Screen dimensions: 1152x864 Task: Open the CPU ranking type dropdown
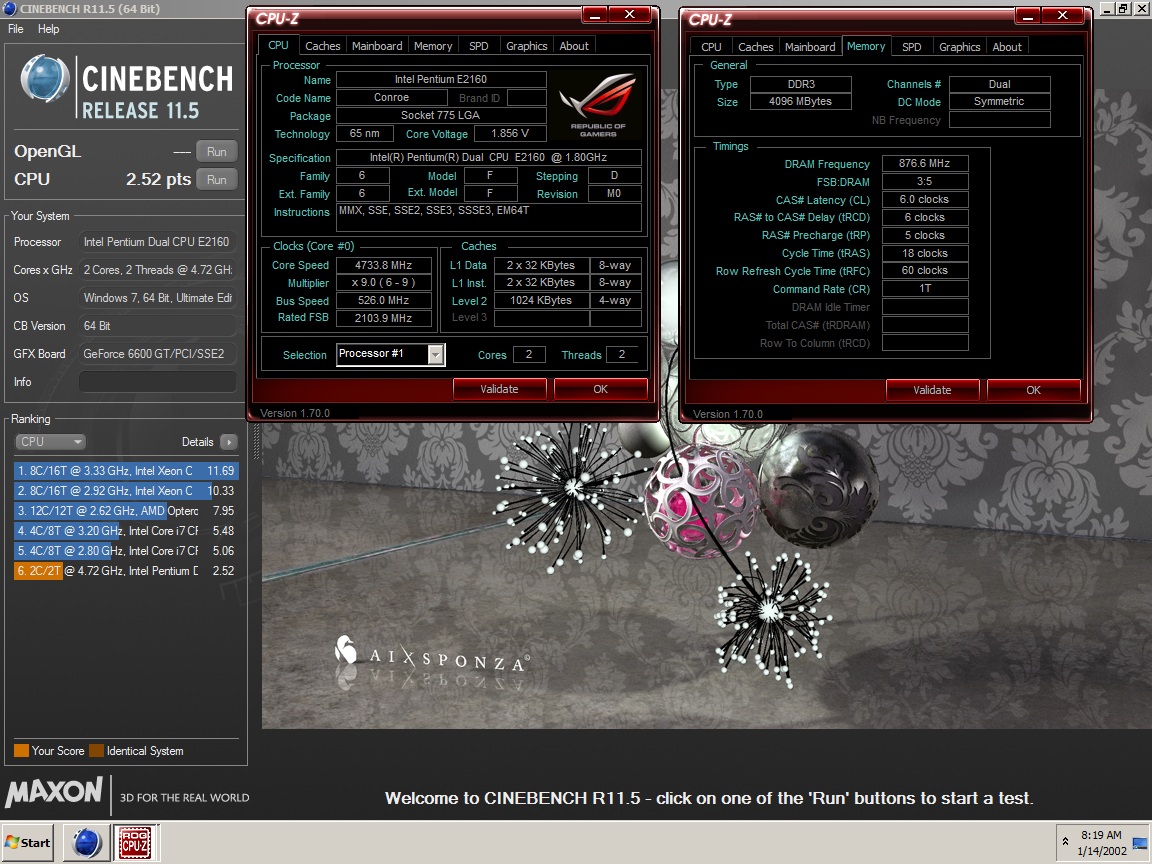(x=50, y=442)
